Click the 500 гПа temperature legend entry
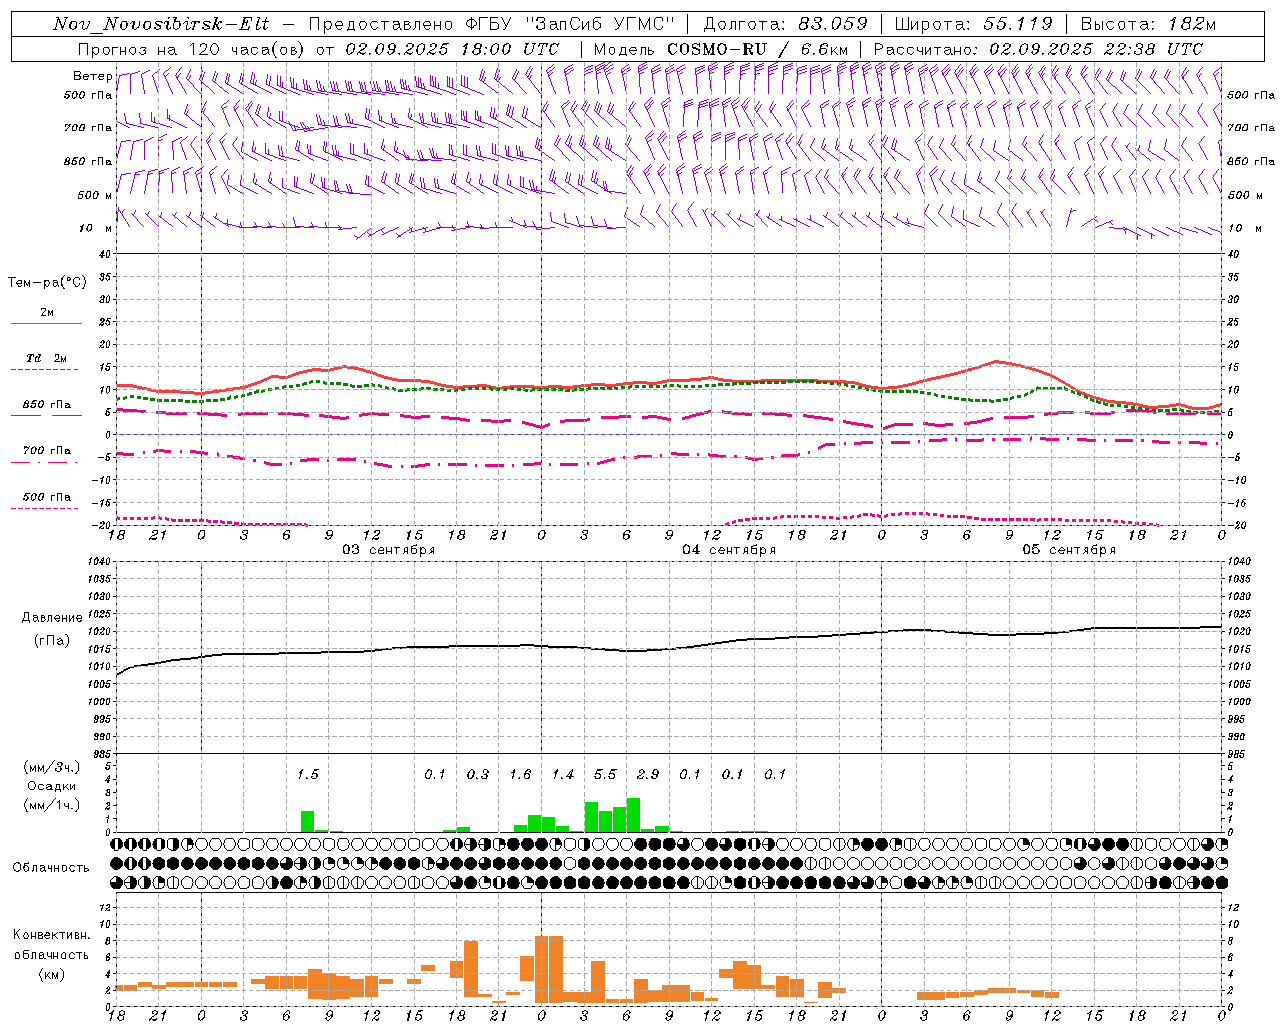The image size is (1280, 1024). coord(47,497)
